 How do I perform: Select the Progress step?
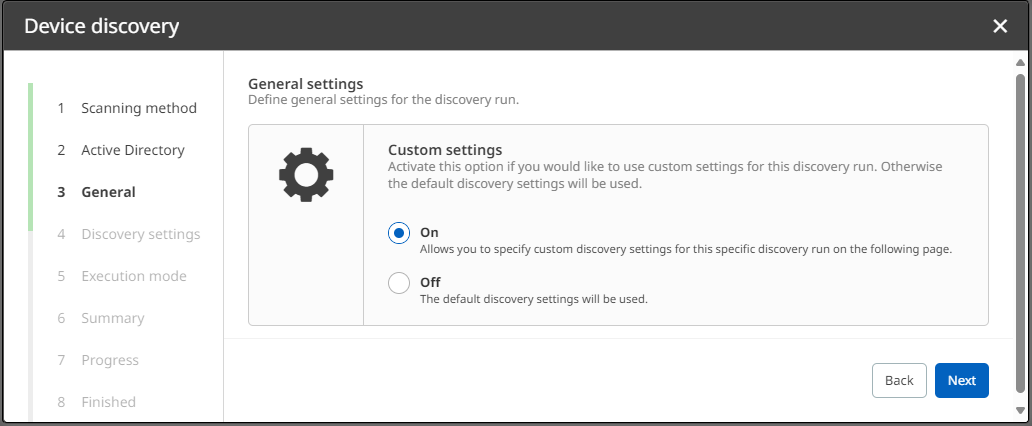pyautogui.click(x=110, y=360)
